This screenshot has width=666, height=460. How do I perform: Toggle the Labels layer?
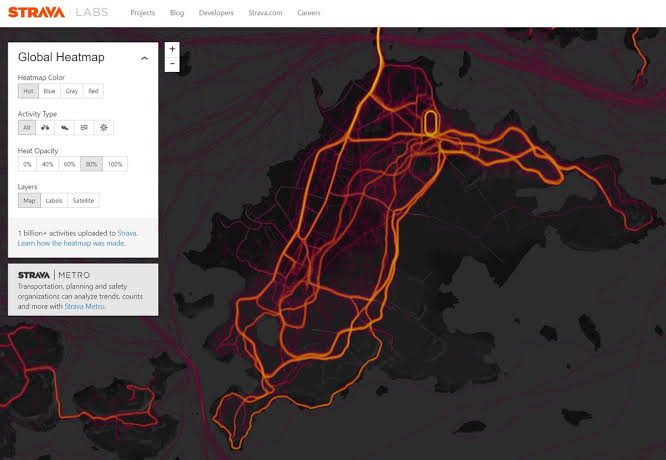54,200
